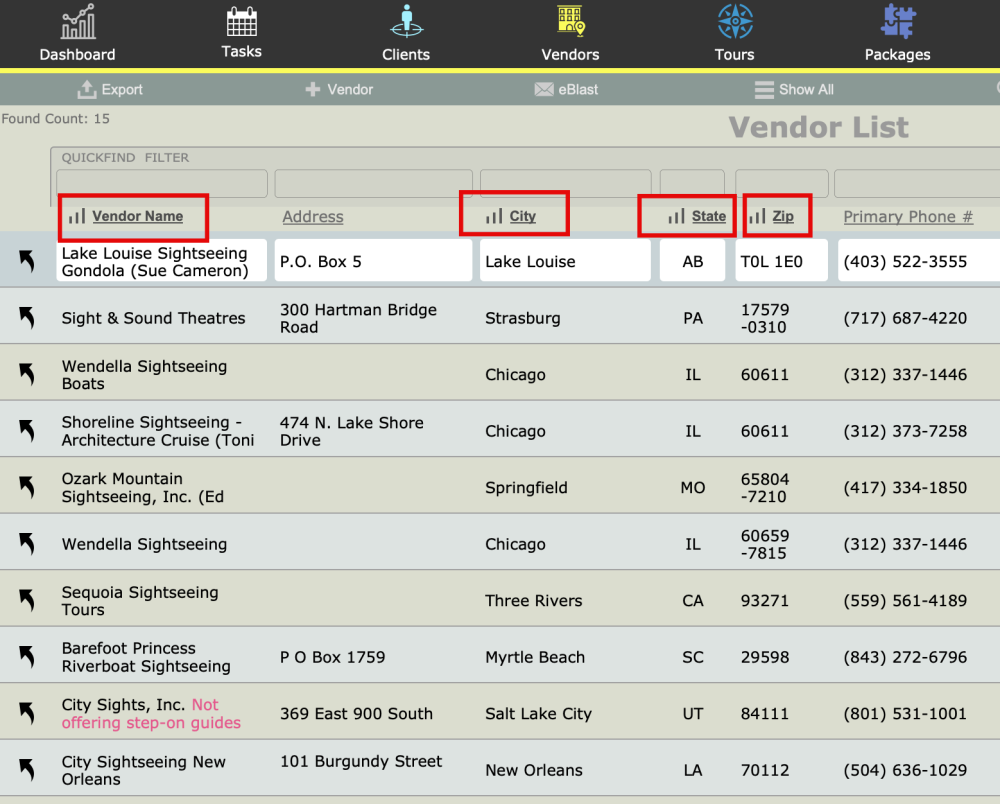
Task: Click the Export button text
Action: 122,90
